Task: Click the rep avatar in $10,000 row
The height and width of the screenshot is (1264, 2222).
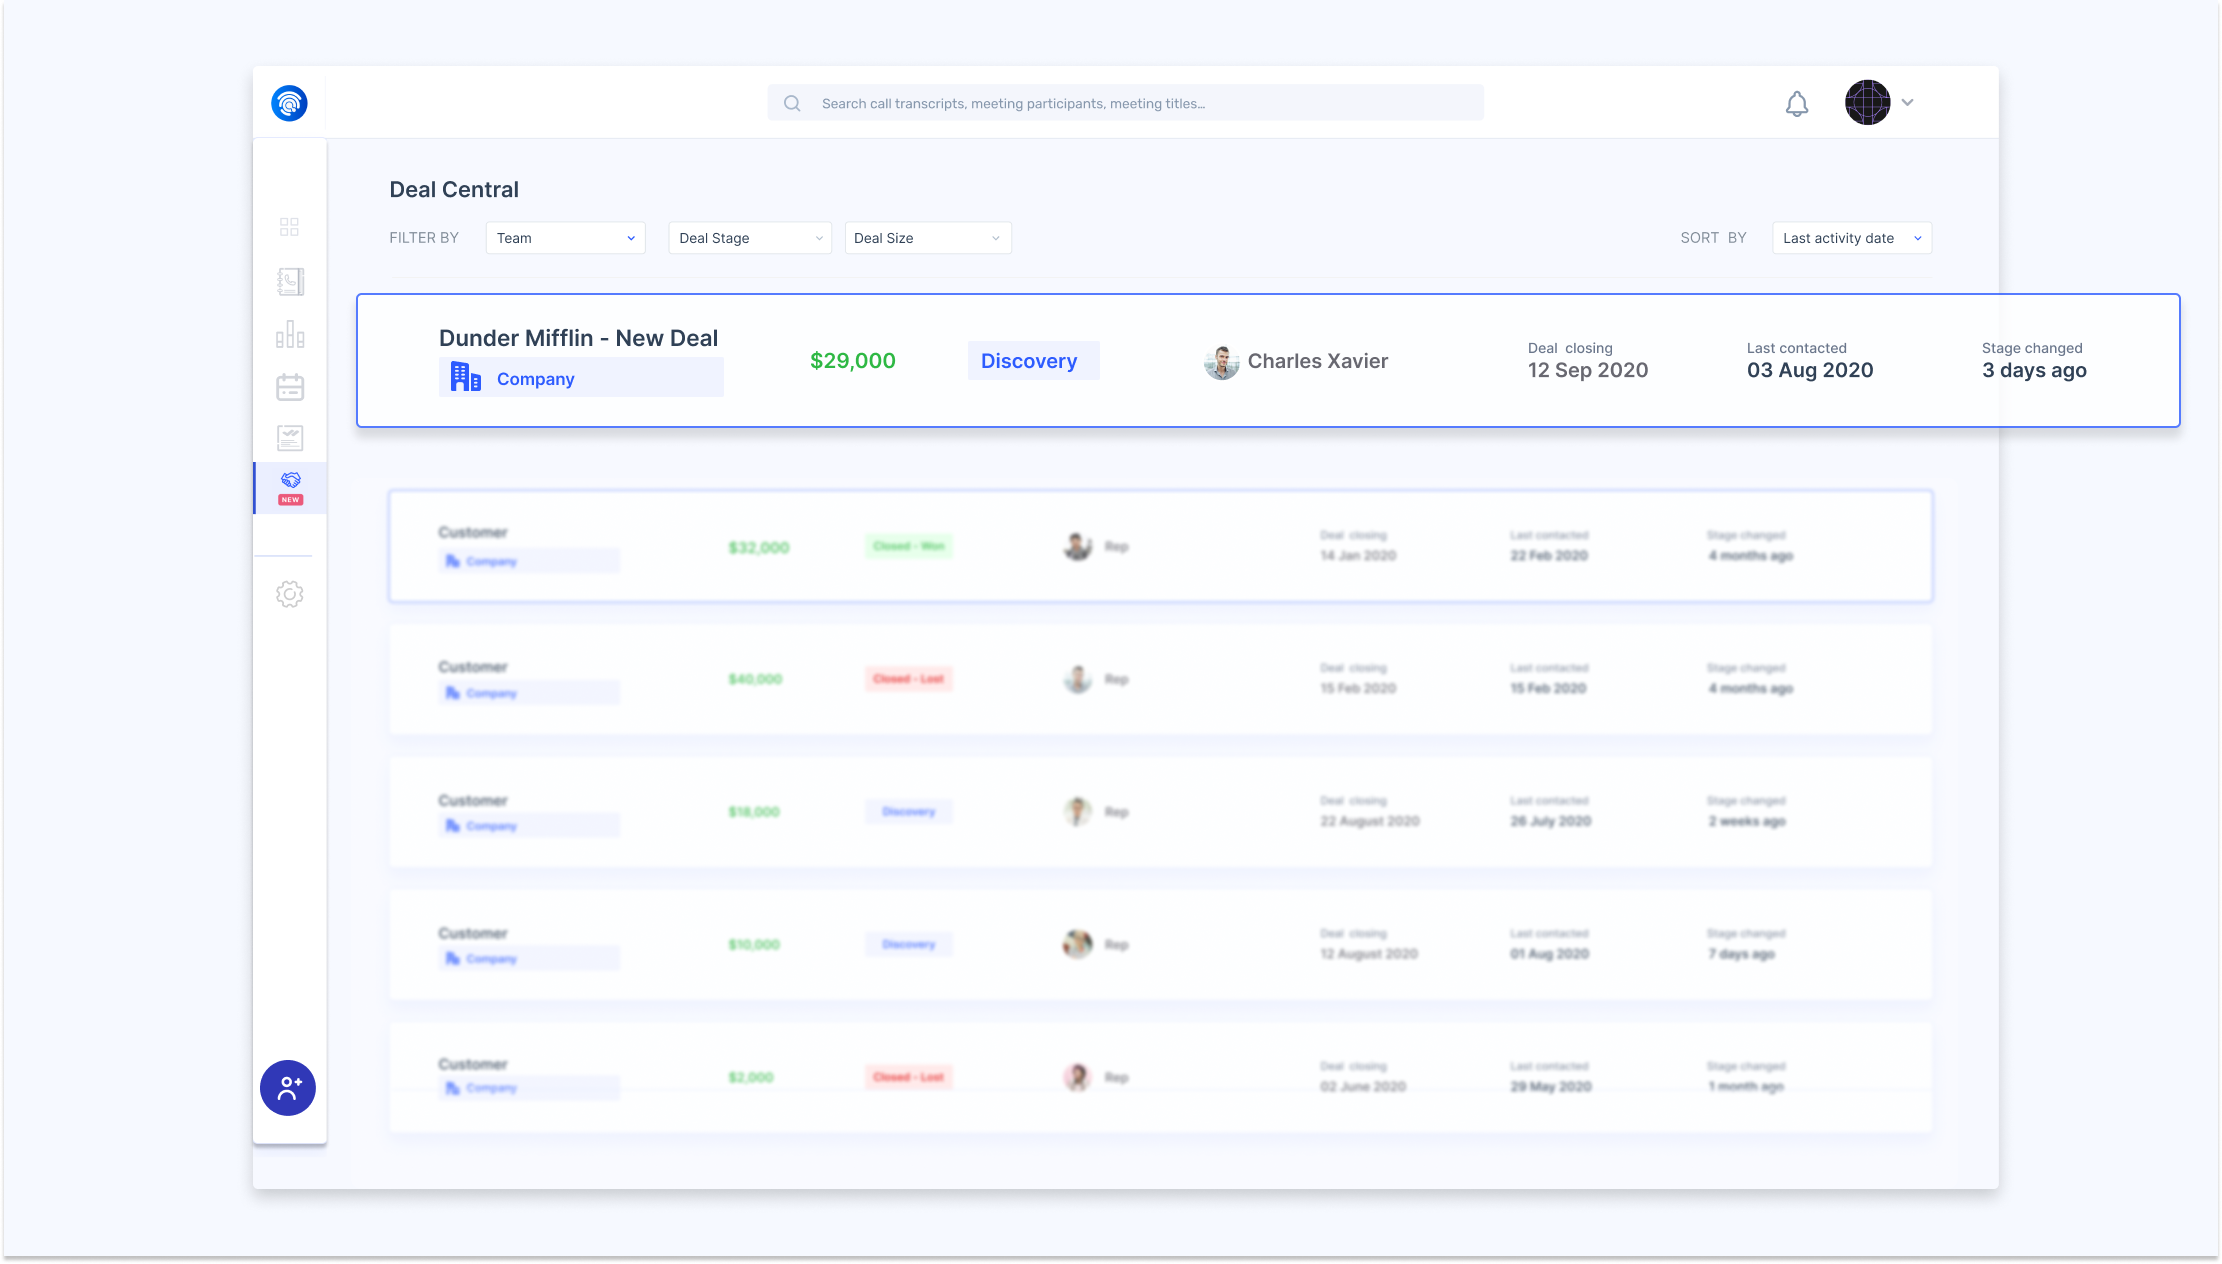Action: tap(1077, 944)
